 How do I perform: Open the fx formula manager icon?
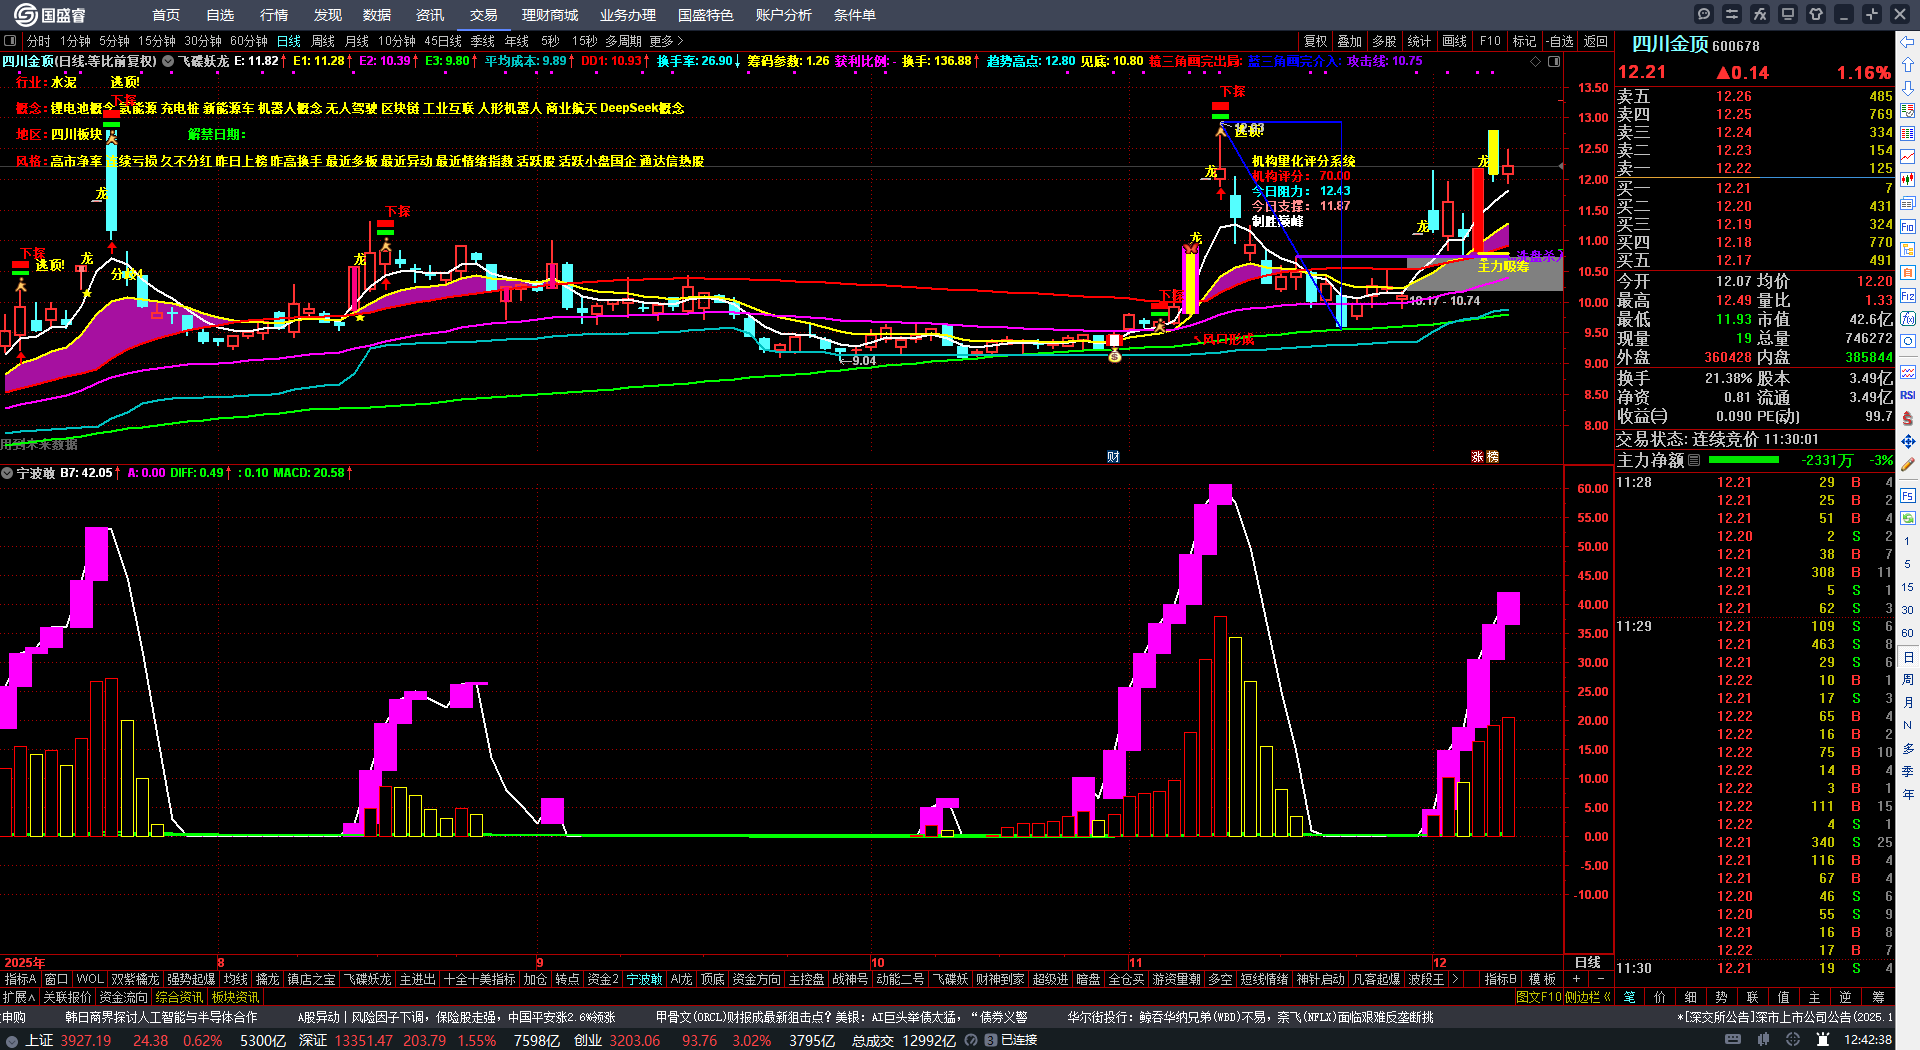1760,14
